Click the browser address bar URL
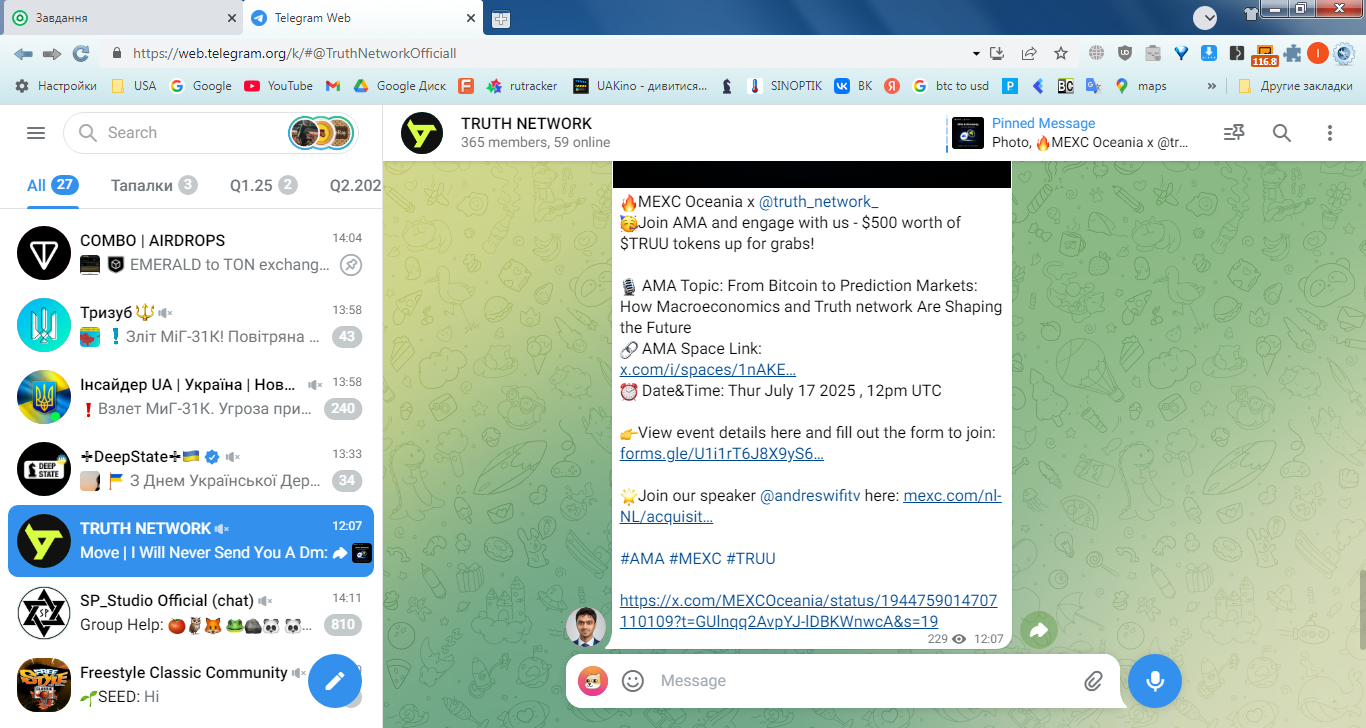1366x728 pixels. pos(295,54)
